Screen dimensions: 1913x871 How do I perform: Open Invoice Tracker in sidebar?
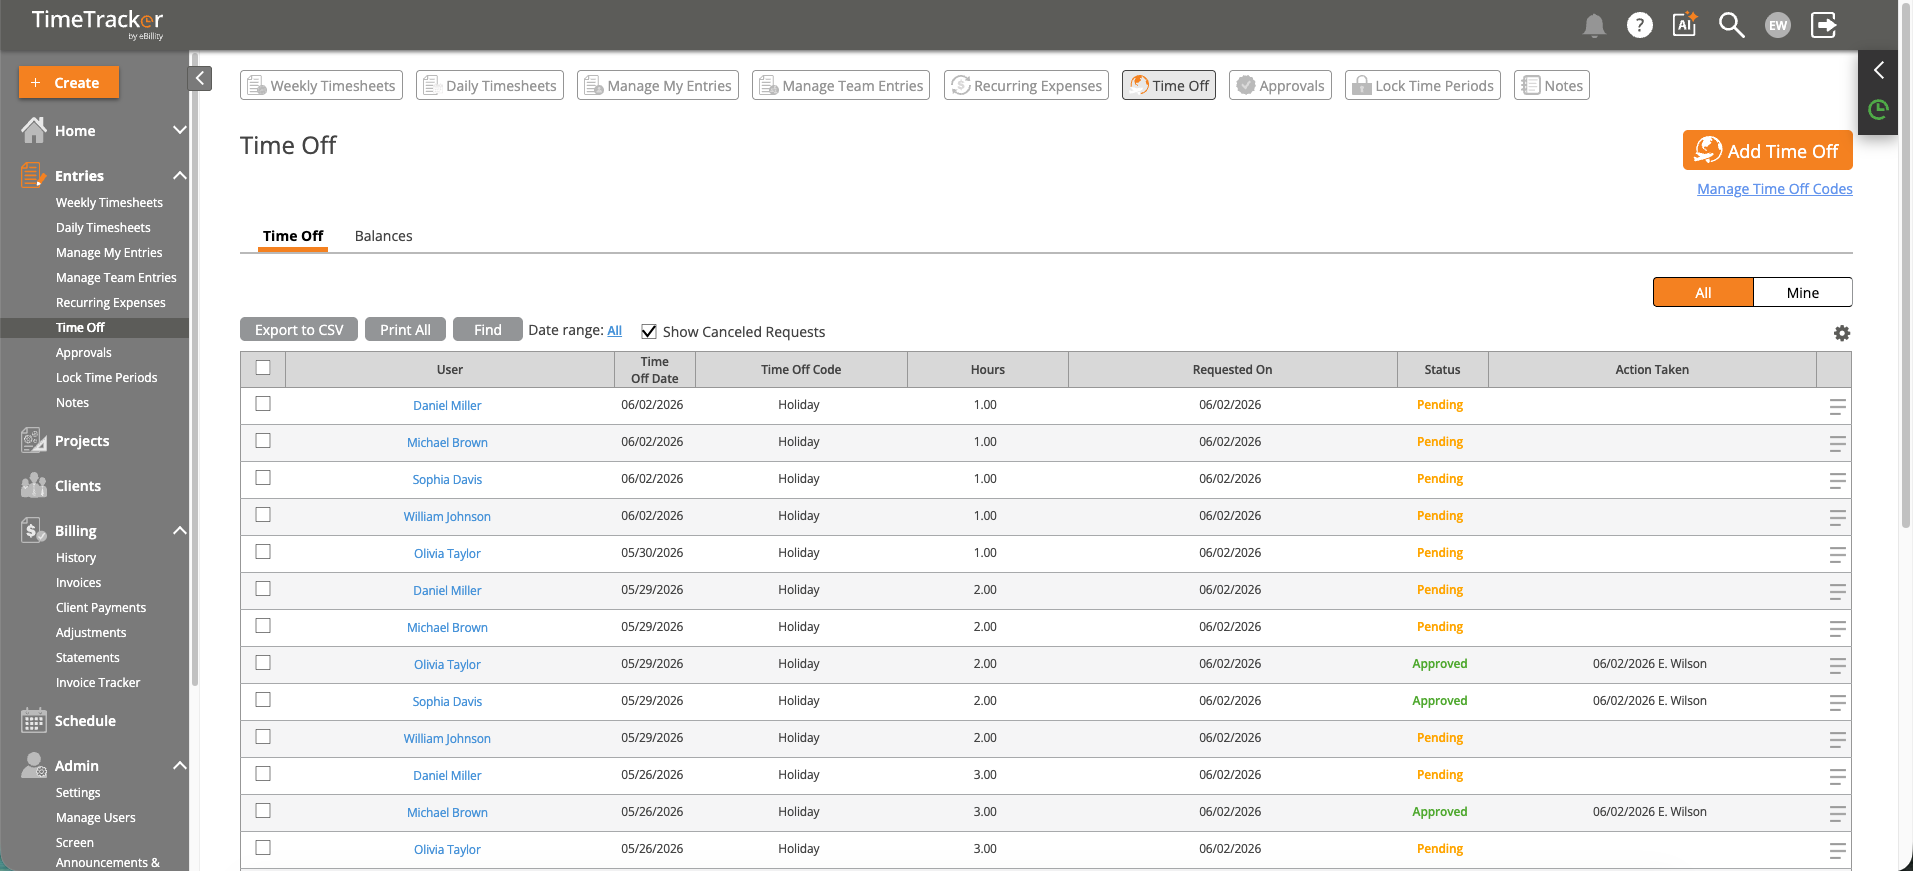pos(98,683)
